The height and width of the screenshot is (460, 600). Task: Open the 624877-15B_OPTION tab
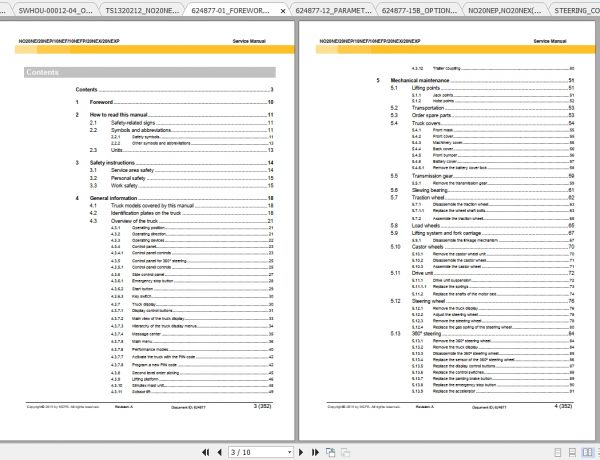tap(419, 10)
